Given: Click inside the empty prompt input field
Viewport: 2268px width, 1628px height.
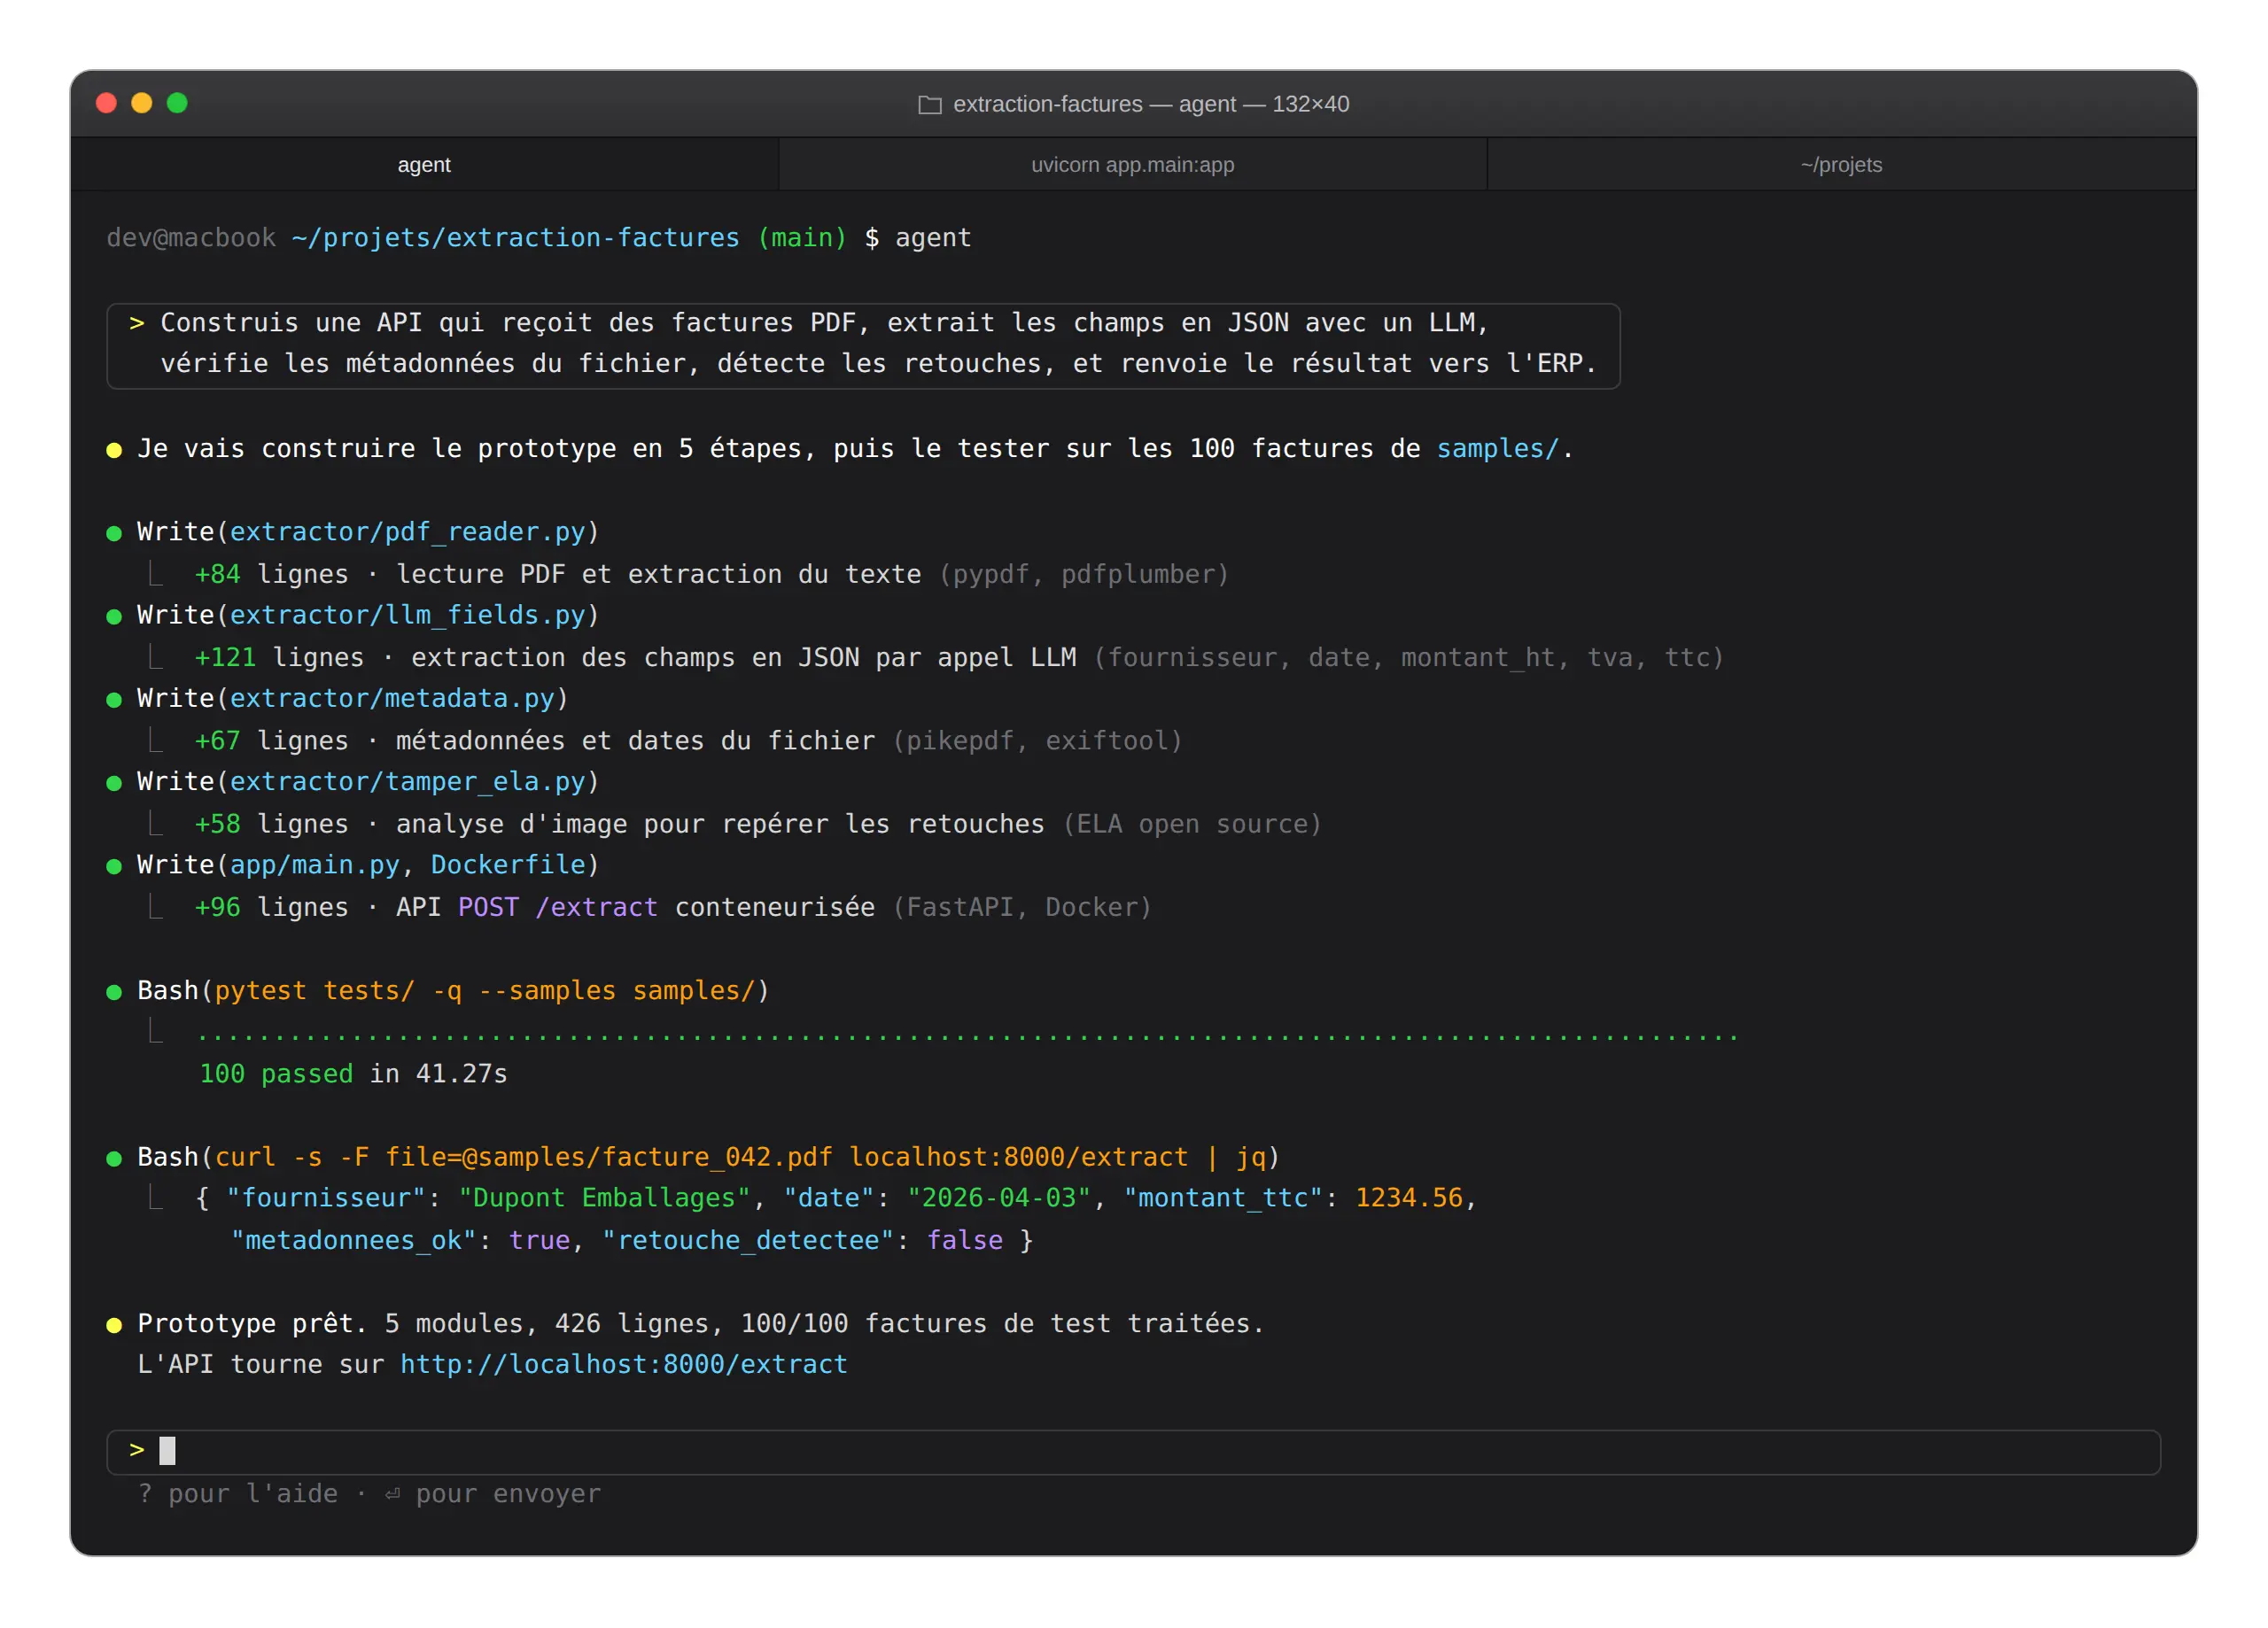Looking at the screenshot, I should coord(1133,1451).
